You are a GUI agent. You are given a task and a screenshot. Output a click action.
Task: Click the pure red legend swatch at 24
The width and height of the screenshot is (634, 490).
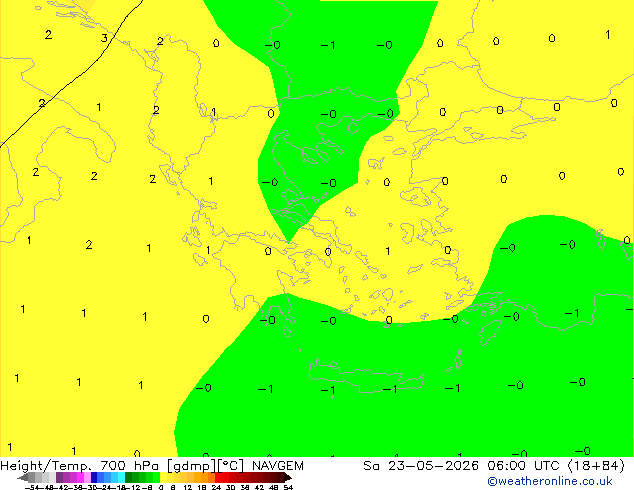219,478
